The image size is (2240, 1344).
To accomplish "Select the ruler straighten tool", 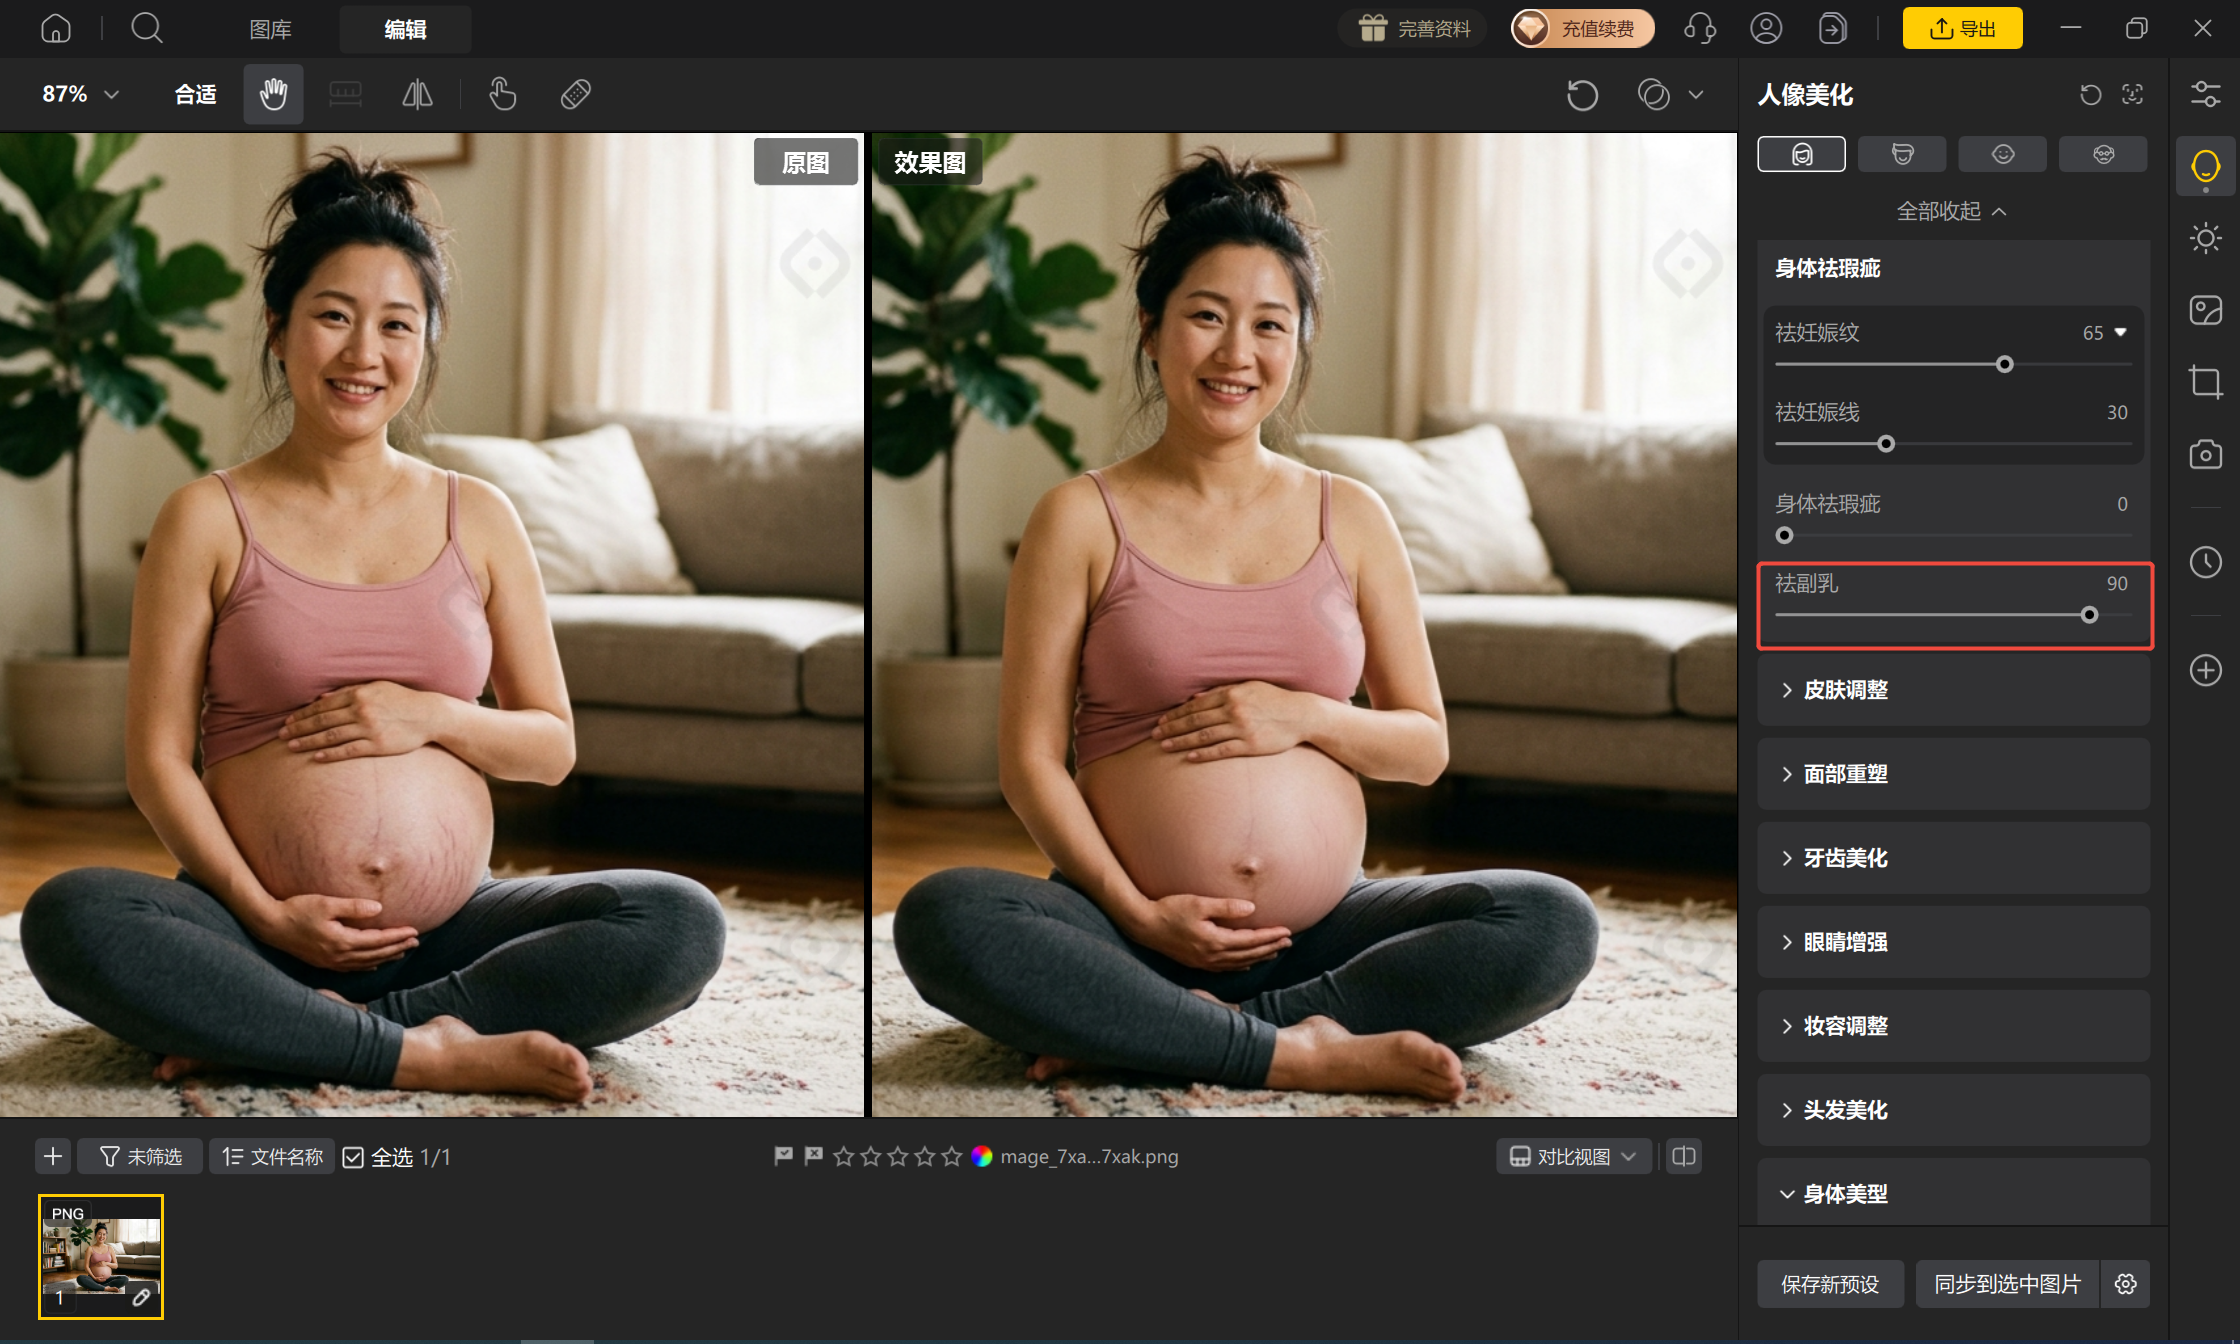I will click(x=345, y=94).
